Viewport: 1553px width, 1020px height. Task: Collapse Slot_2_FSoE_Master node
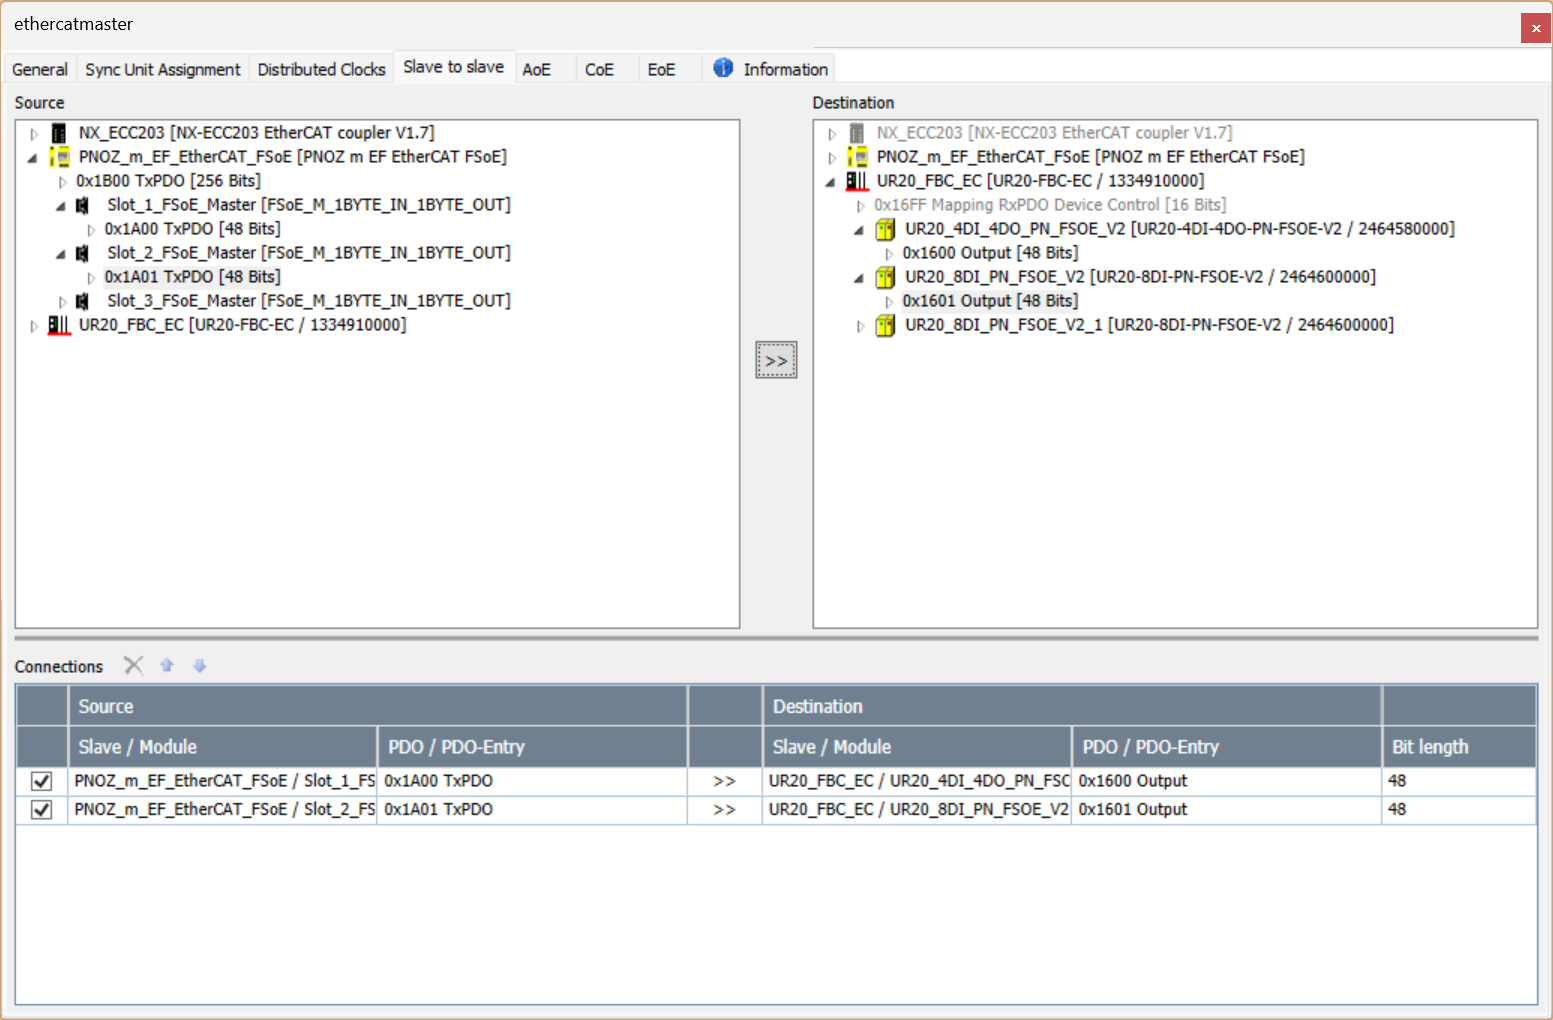(x=61, y=254)
